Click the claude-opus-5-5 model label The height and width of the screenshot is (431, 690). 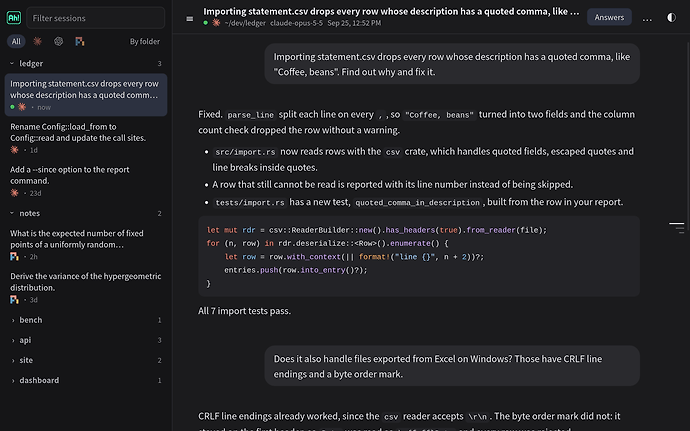tap(296, 23)
